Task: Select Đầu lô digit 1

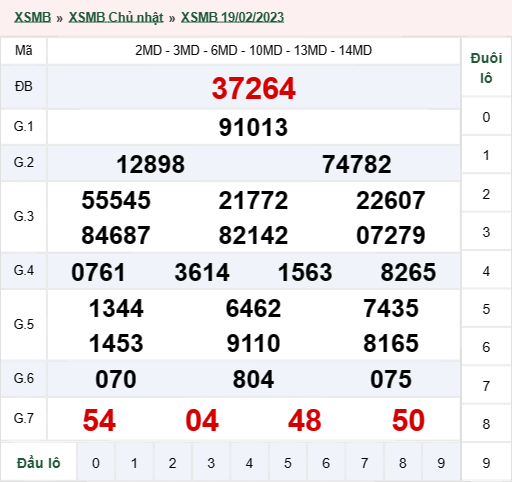Action: pyautogui.click(x=134, y=463)
